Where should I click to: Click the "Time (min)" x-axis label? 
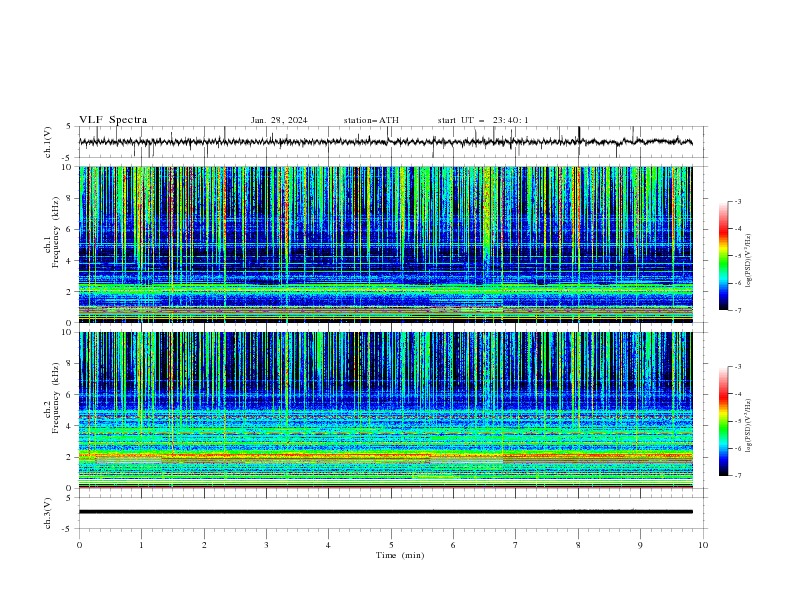[x=400, y=555]
